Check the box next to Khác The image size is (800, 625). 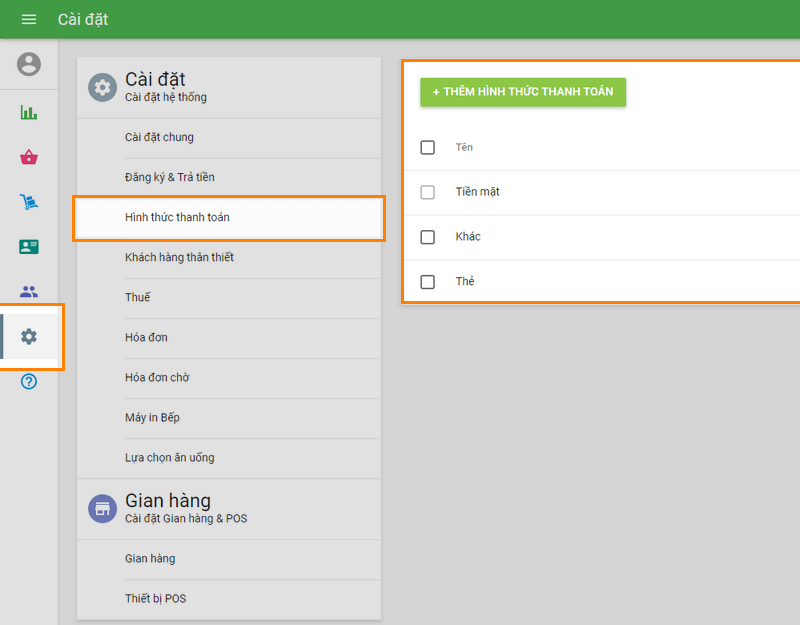(x=428, y=237)
